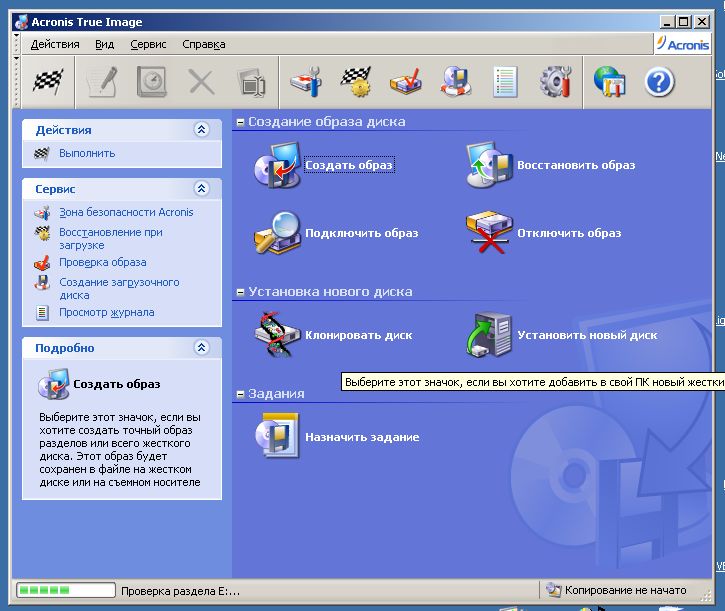Click the Acronis logo in menu bar
Screen dimensions: 725x611
(683, 44)
